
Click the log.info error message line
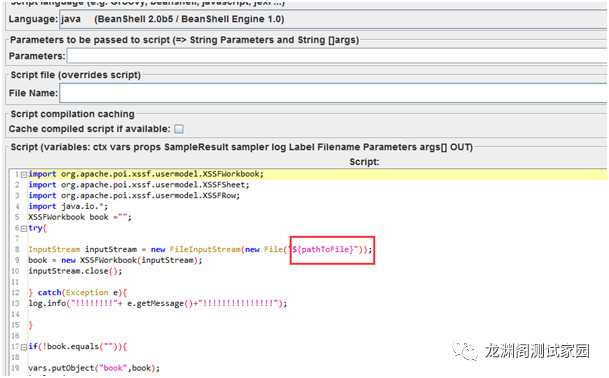(158, 303)
